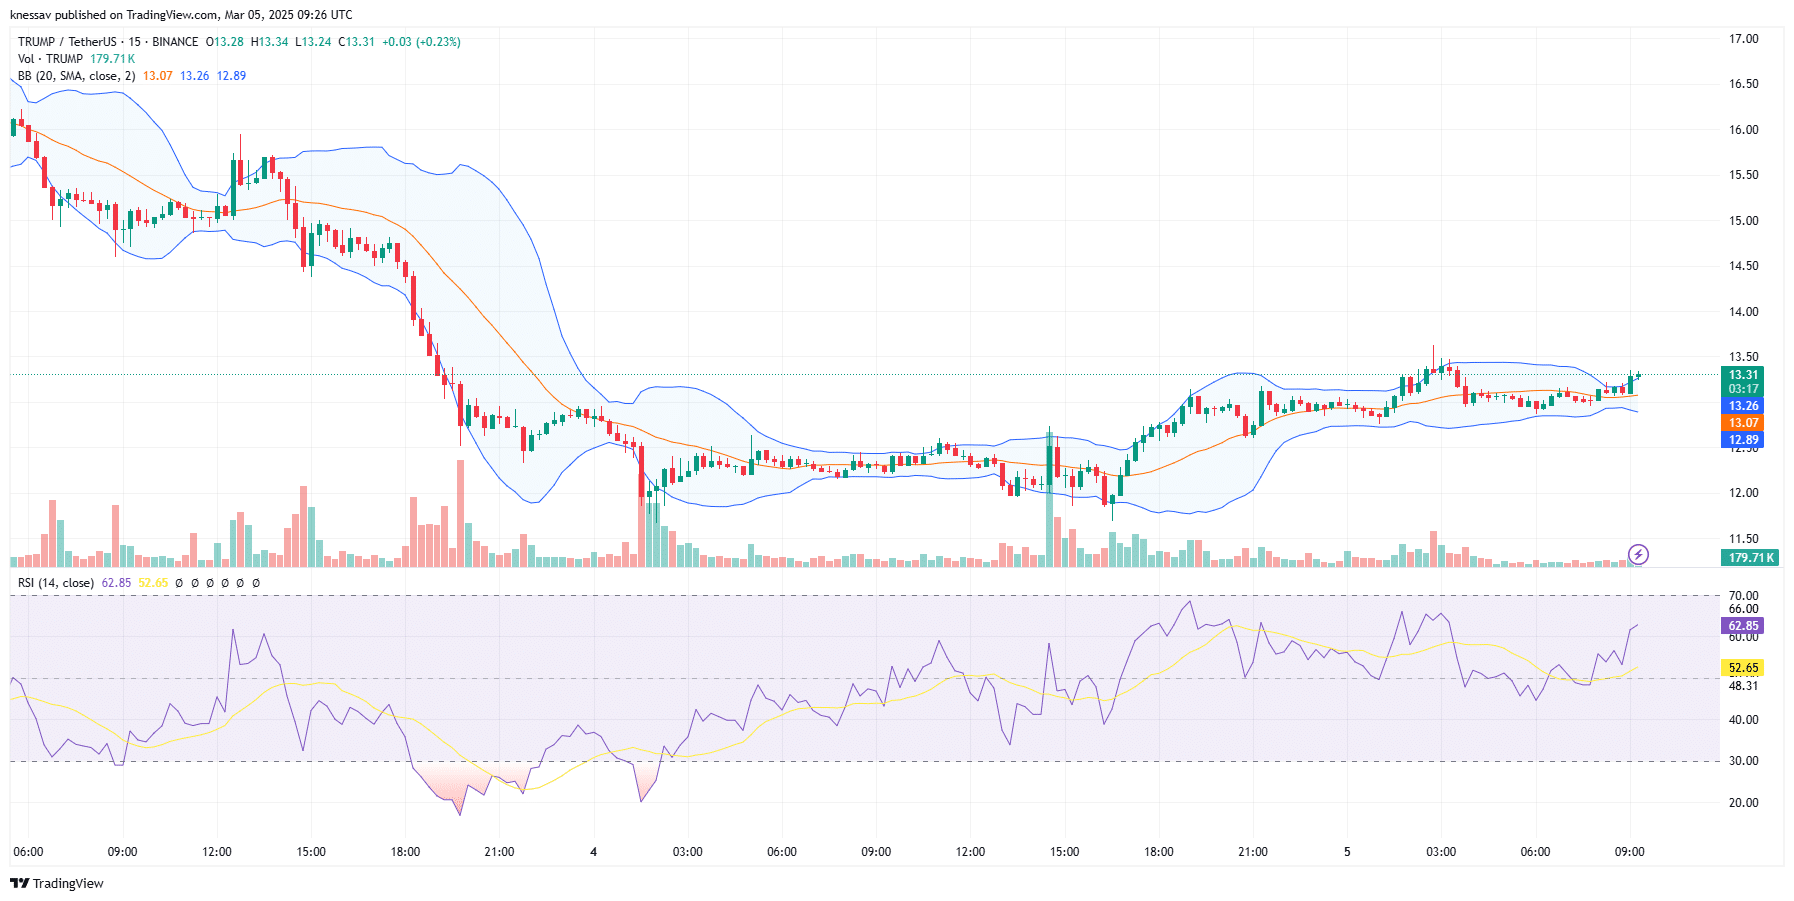Click the green 13.31 last price tag
Screen dimensions: 1794x901
click(1744, 375)
